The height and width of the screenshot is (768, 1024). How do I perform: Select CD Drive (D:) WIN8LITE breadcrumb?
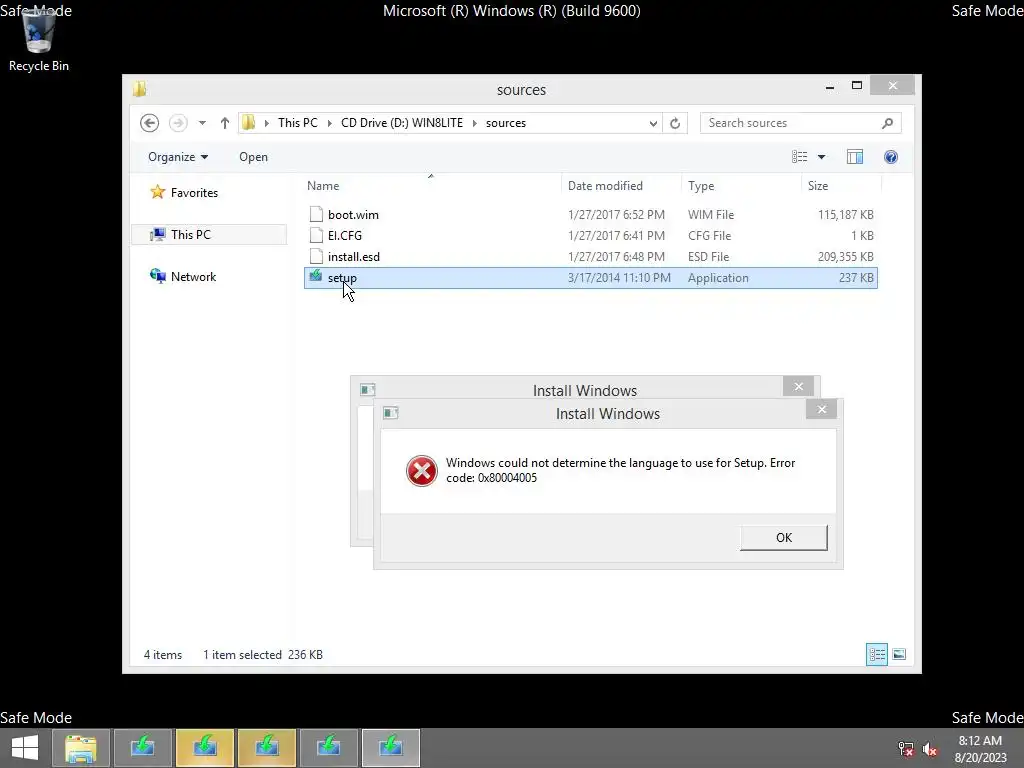[402, 123]
